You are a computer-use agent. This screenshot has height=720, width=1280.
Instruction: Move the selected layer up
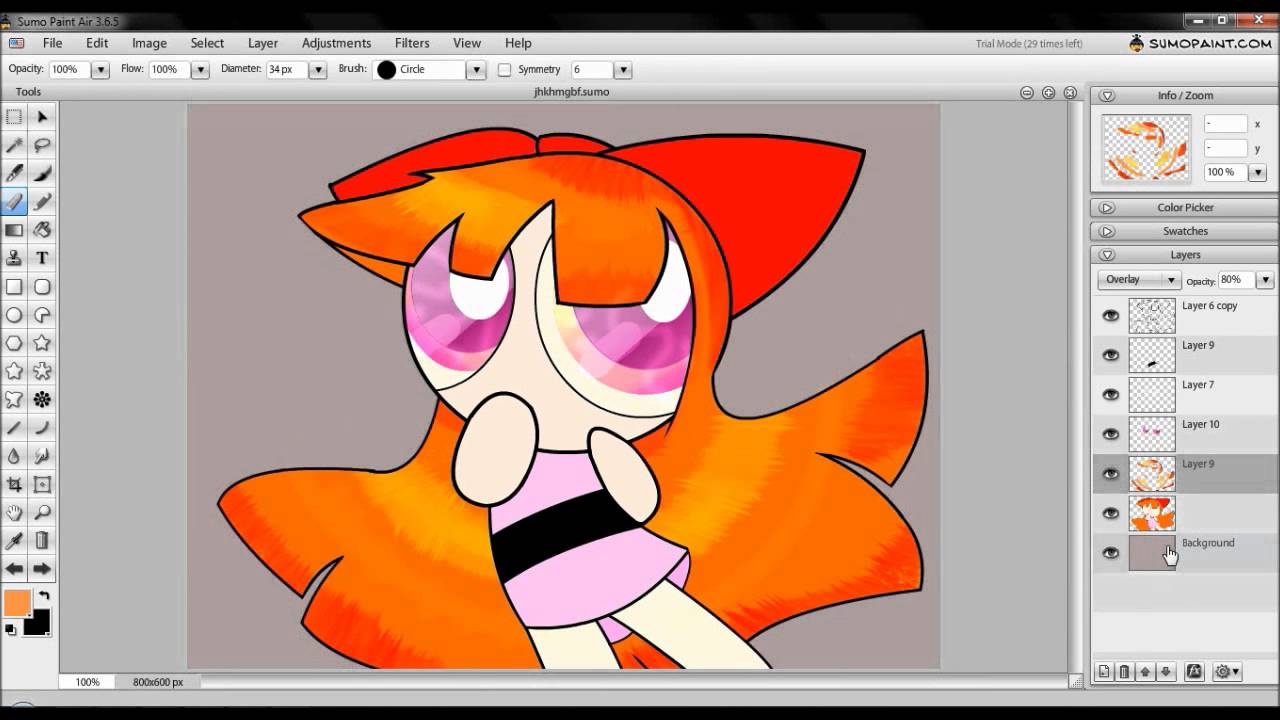[1145, 672]
